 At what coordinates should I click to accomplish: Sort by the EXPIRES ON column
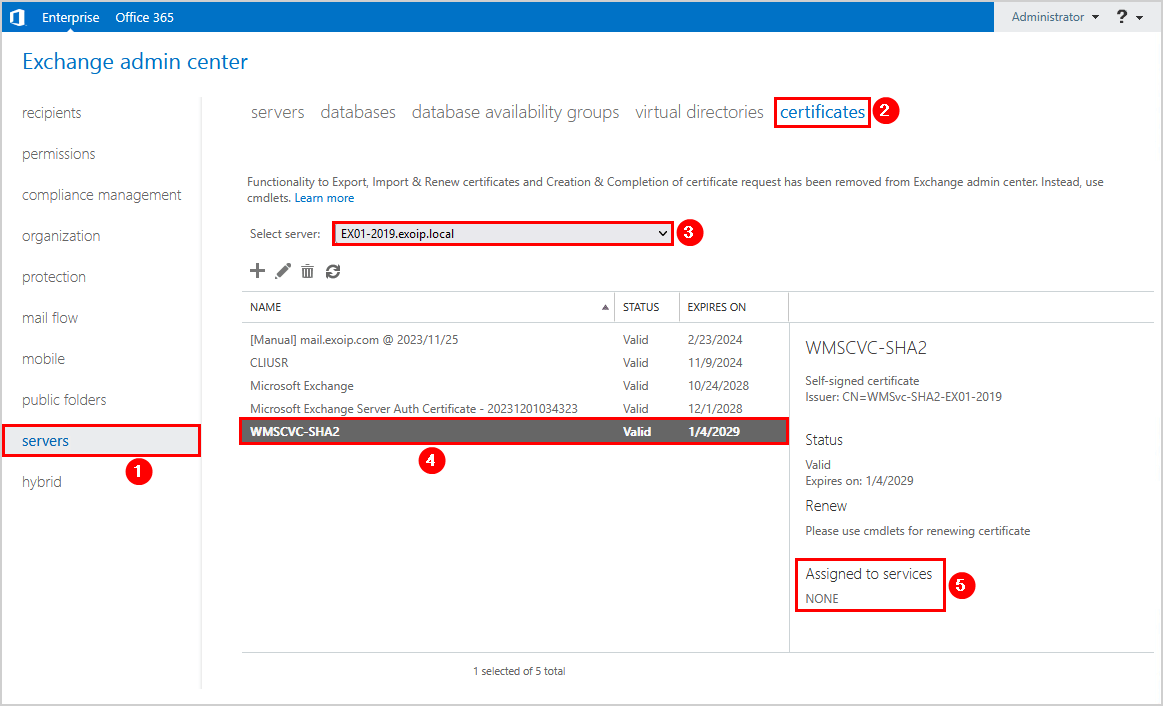715,307
